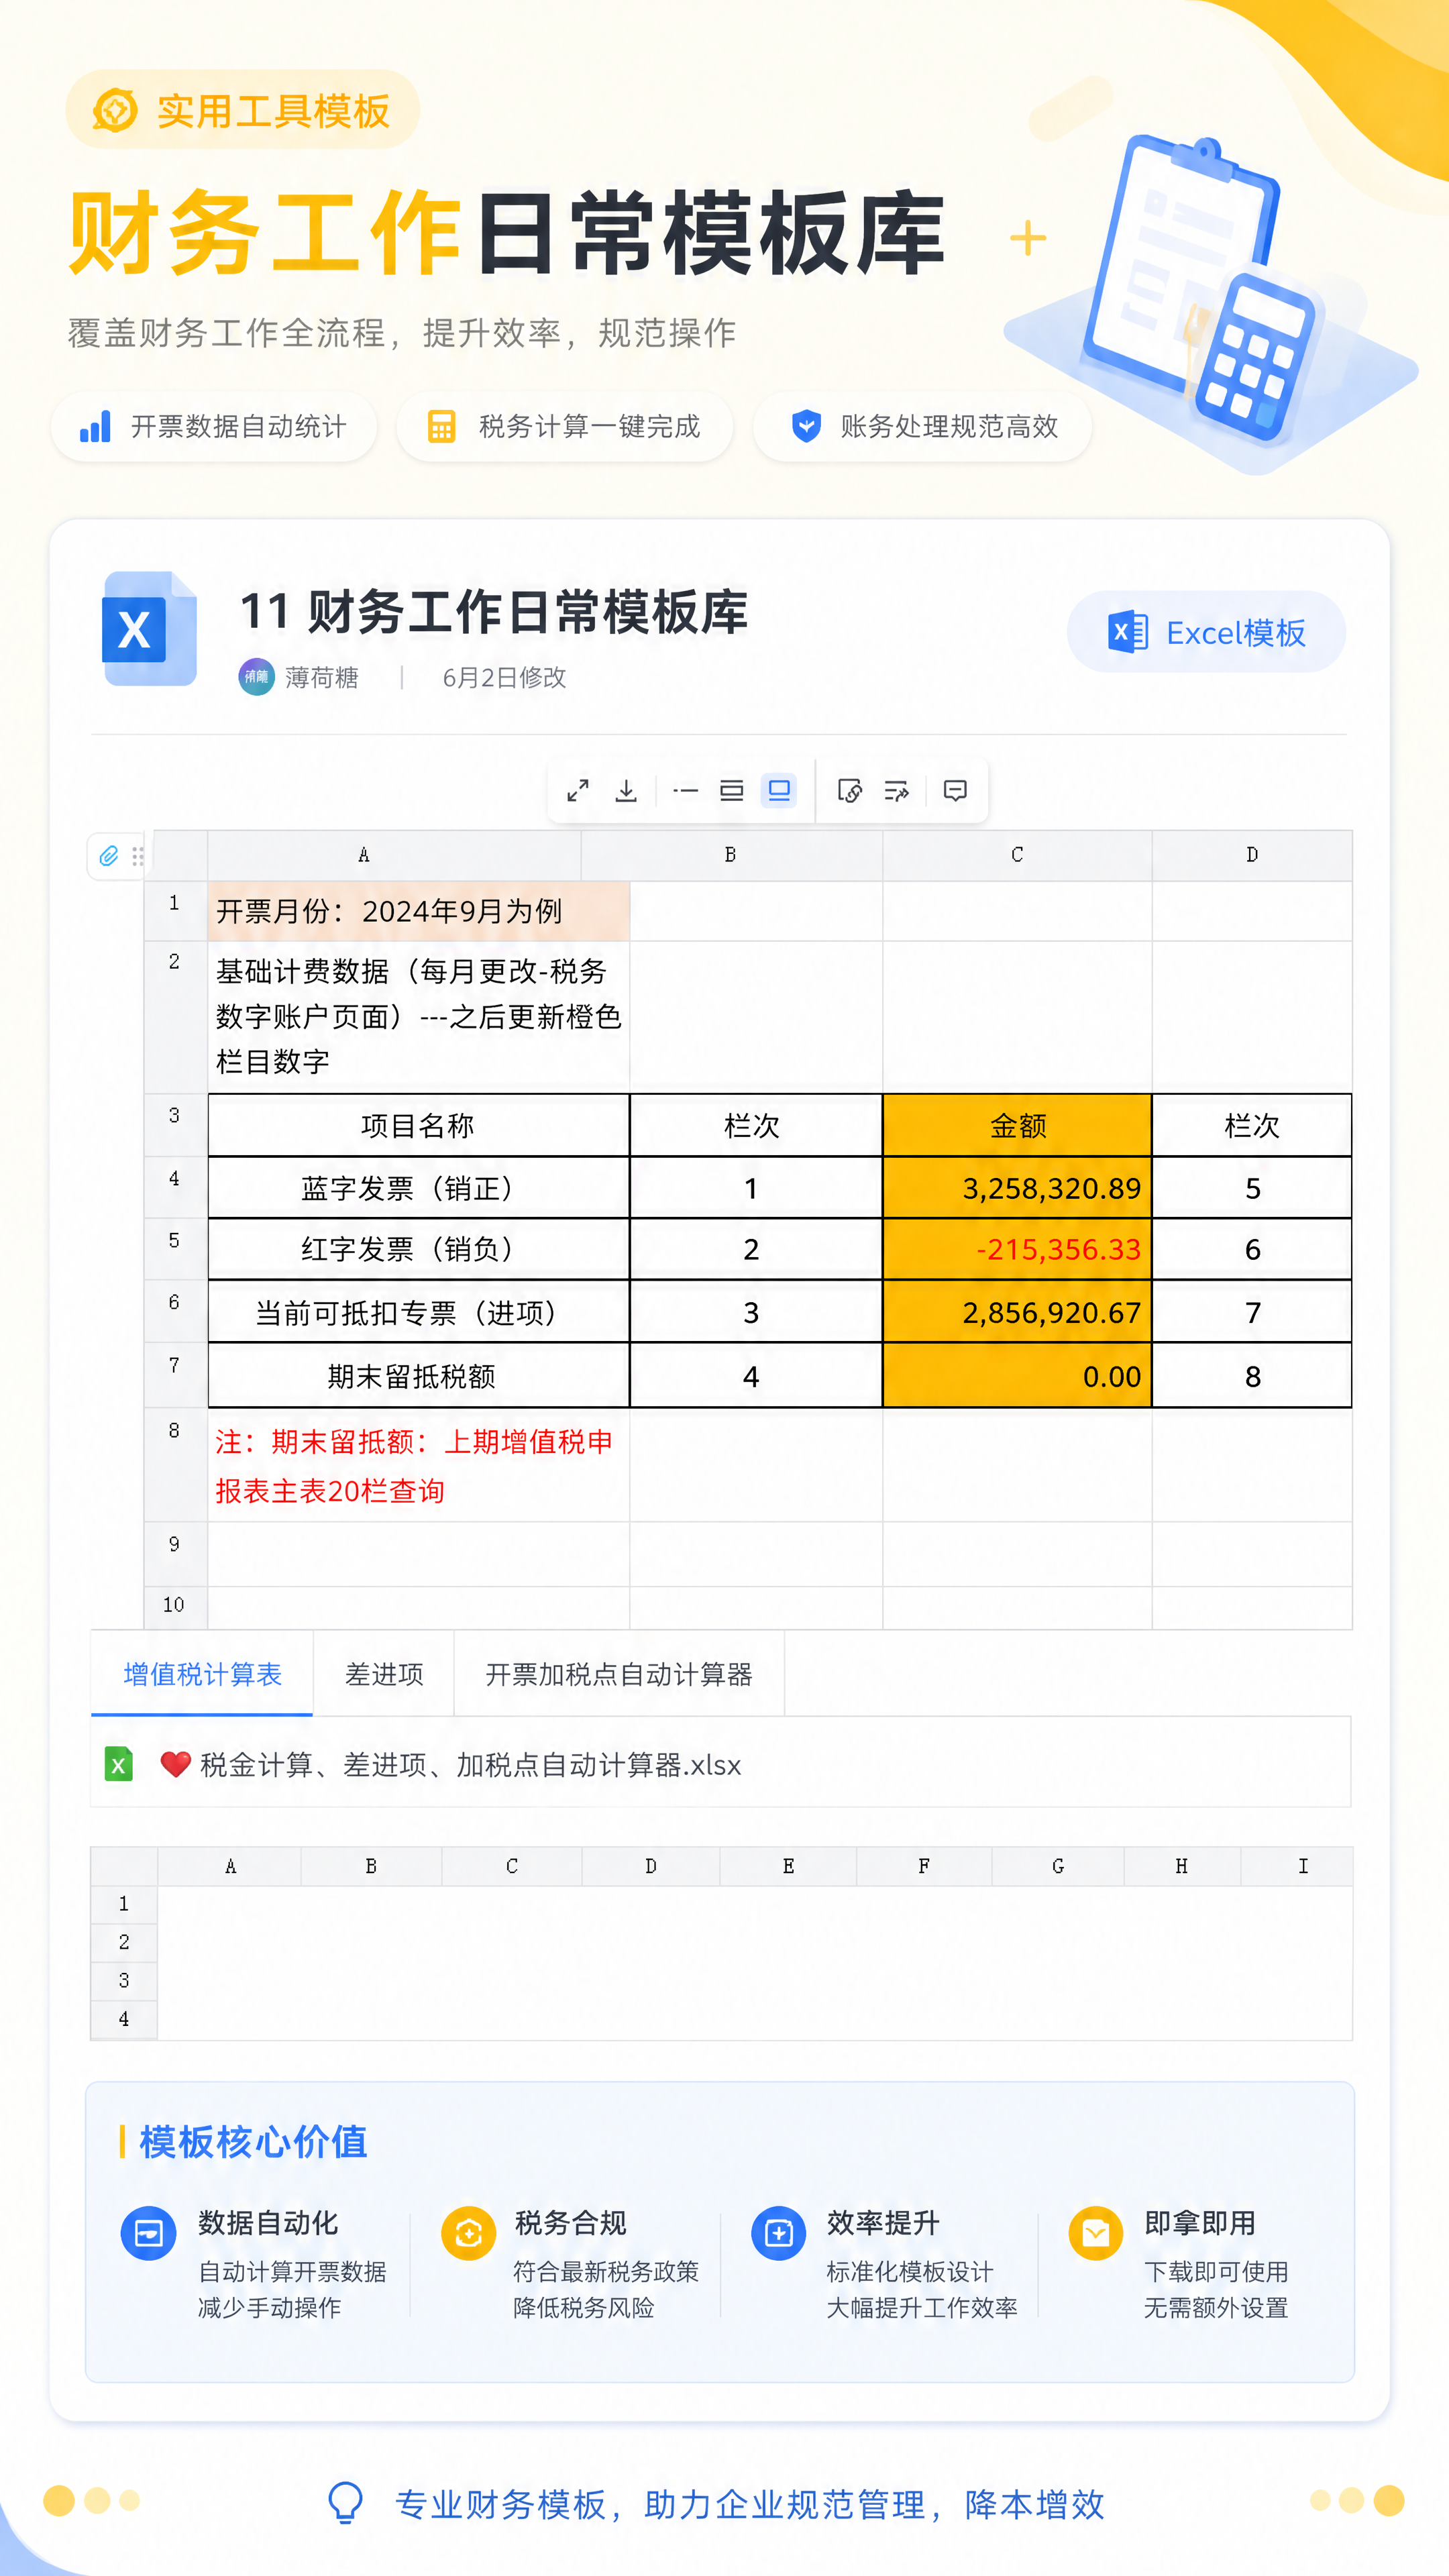Click the red amount -215,356.33
1449x2576 pixels.
1017,1249
